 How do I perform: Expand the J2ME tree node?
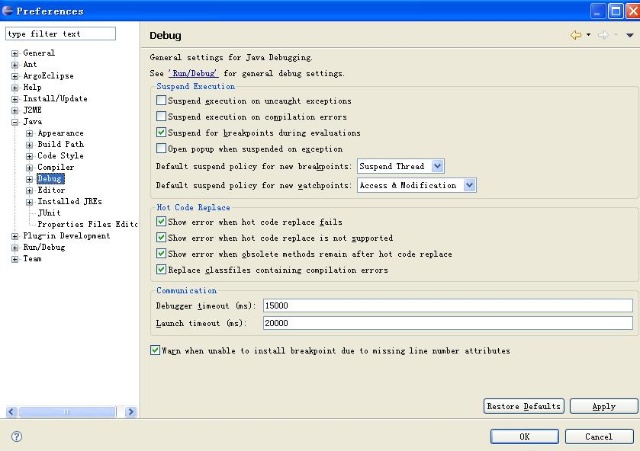(15, 110)
